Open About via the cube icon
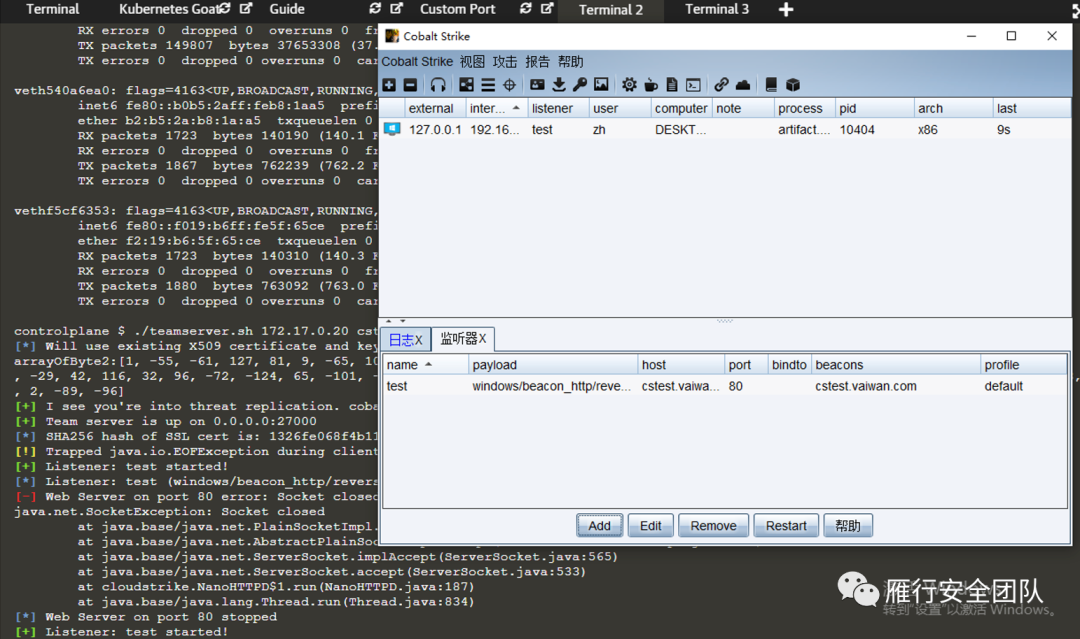This screenshot has height=639, width=1080. (793, 85)
